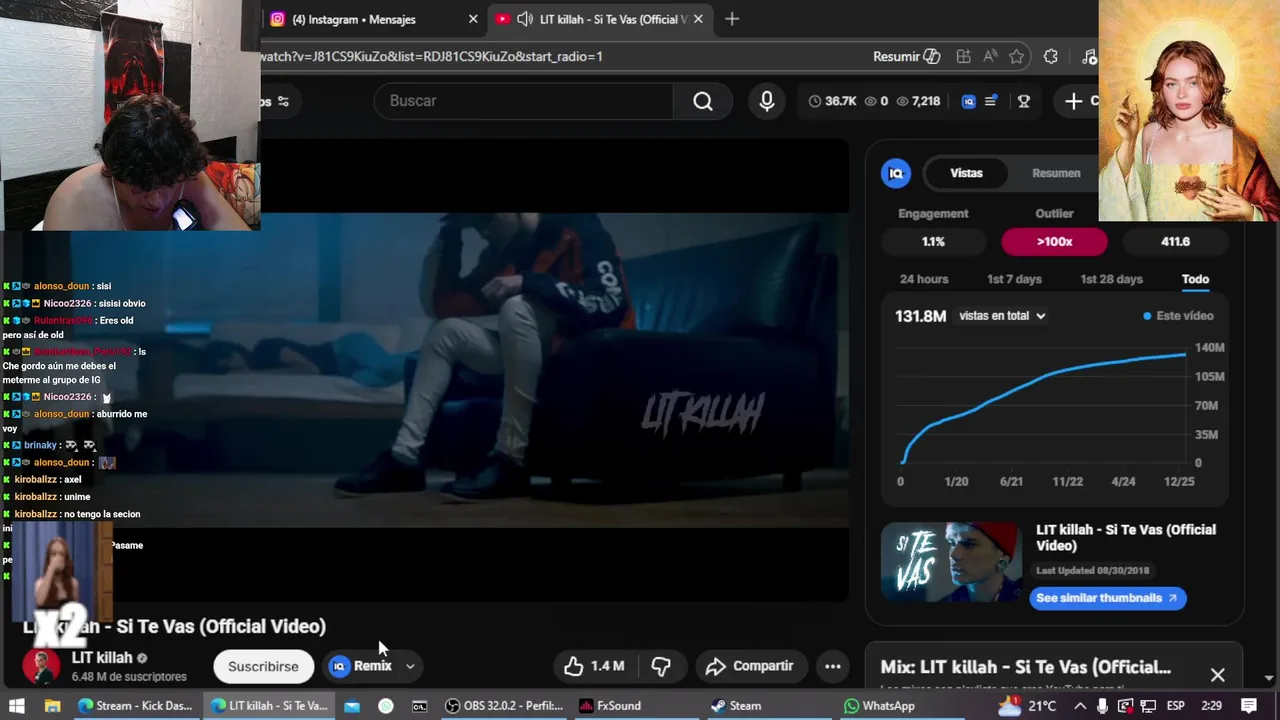Click the vidIQ Remix button
The width and height of the screenshot is (1280, 720).
click(x=362, y=666)
